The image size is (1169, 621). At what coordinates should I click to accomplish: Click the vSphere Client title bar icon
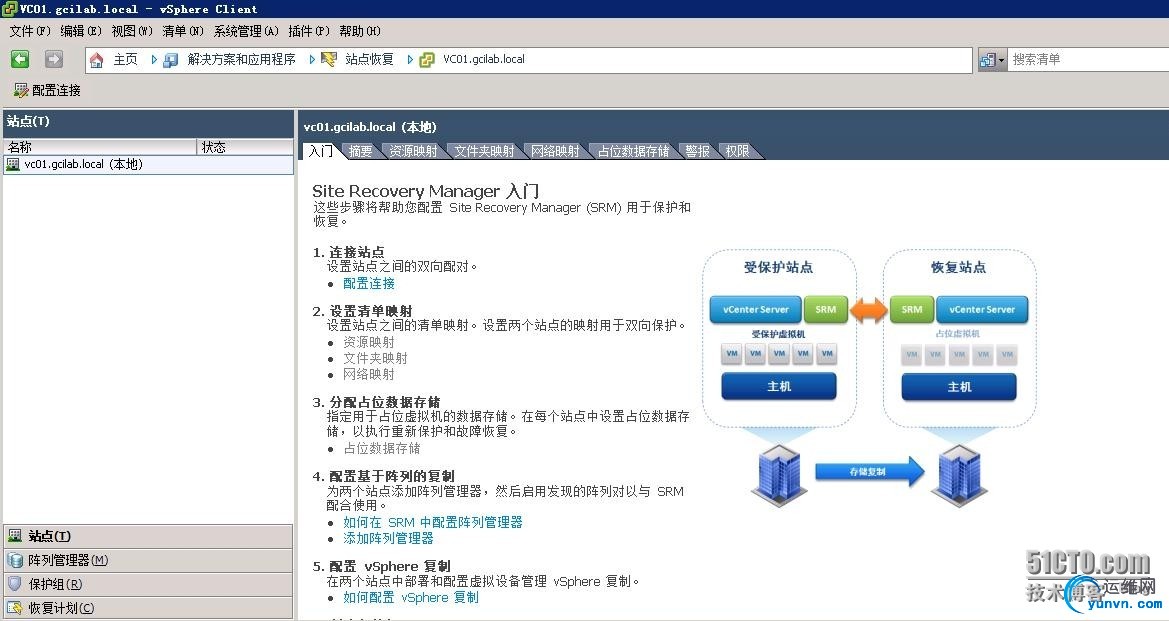click(x=9, y=9)
